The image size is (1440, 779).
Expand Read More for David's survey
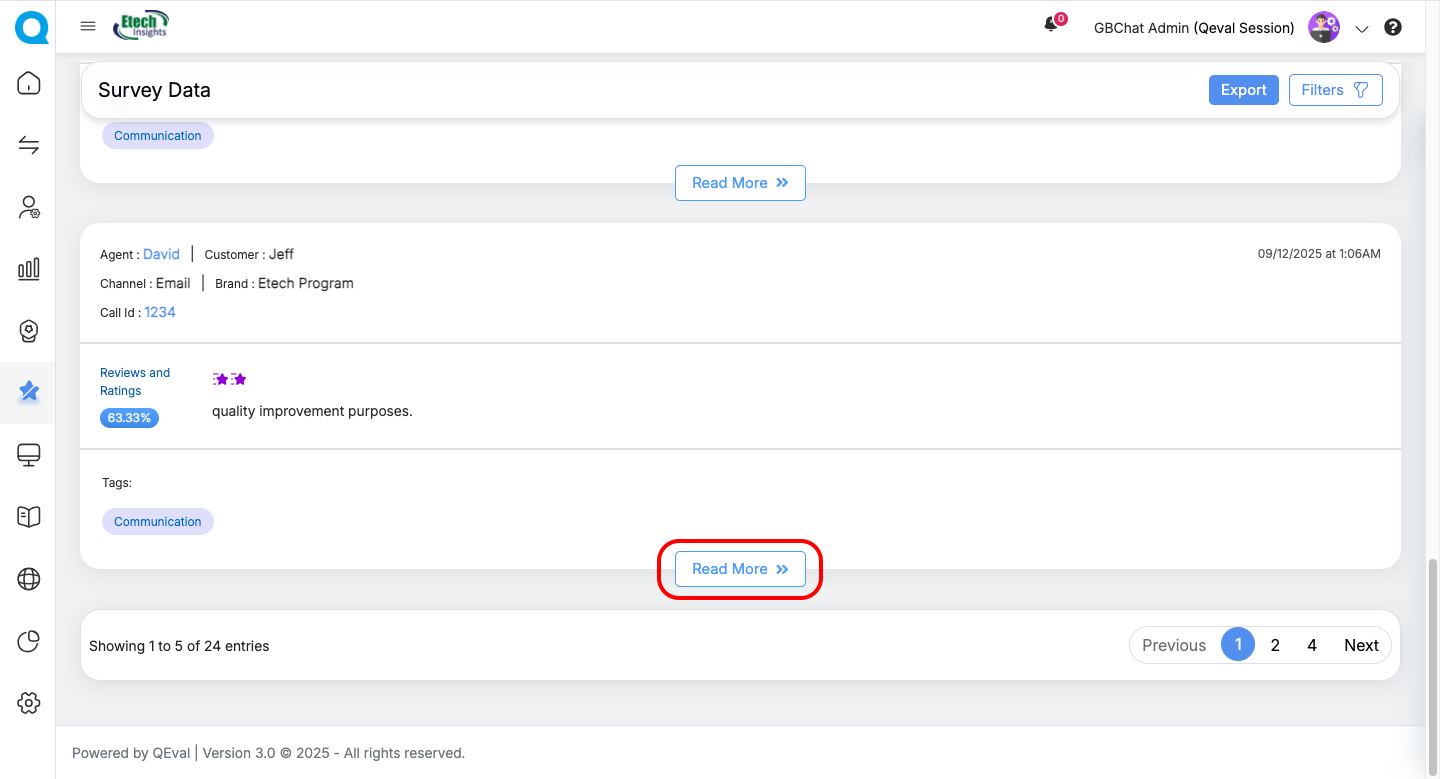coord(740,569)
